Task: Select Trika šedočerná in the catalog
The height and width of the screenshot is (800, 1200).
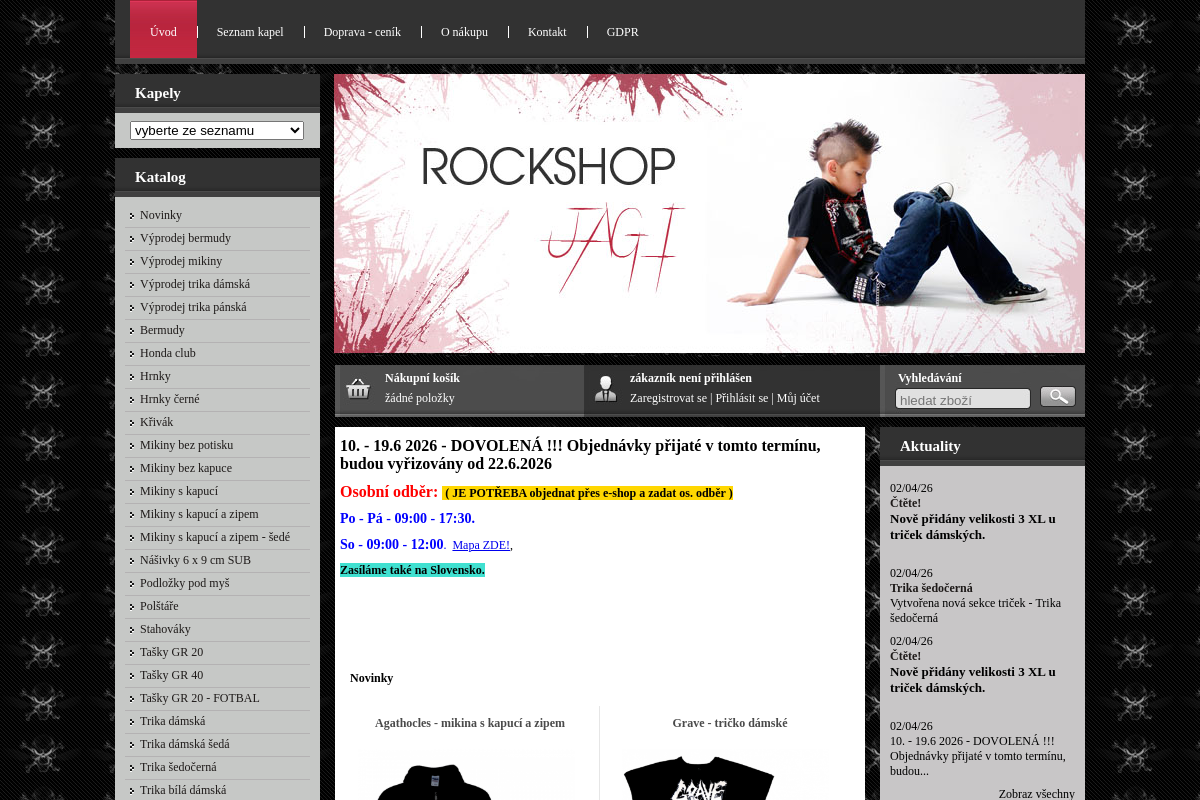Action: coord(178,767)
